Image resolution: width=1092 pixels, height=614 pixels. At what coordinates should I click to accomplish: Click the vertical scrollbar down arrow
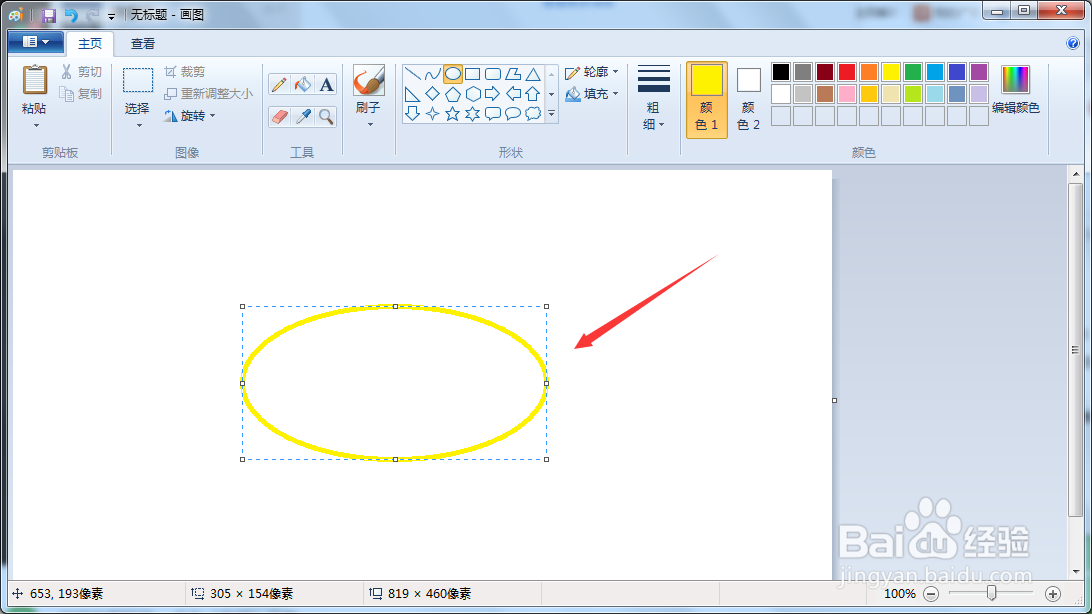pos(1076,572)
